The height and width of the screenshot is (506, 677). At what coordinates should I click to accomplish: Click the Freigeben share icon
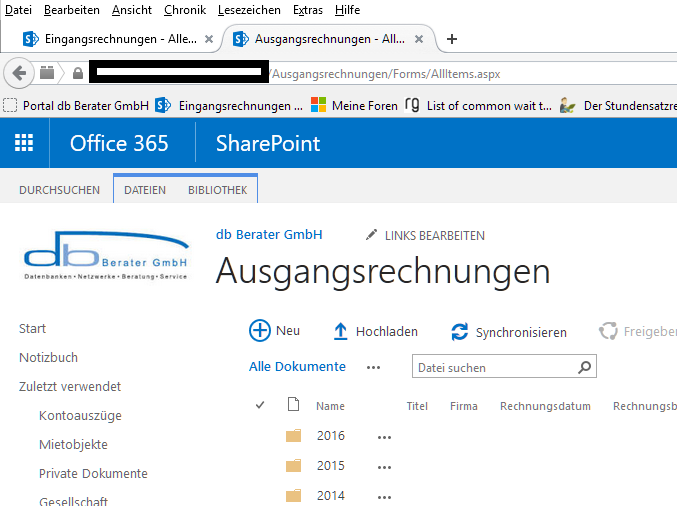(x=608, y=331)
